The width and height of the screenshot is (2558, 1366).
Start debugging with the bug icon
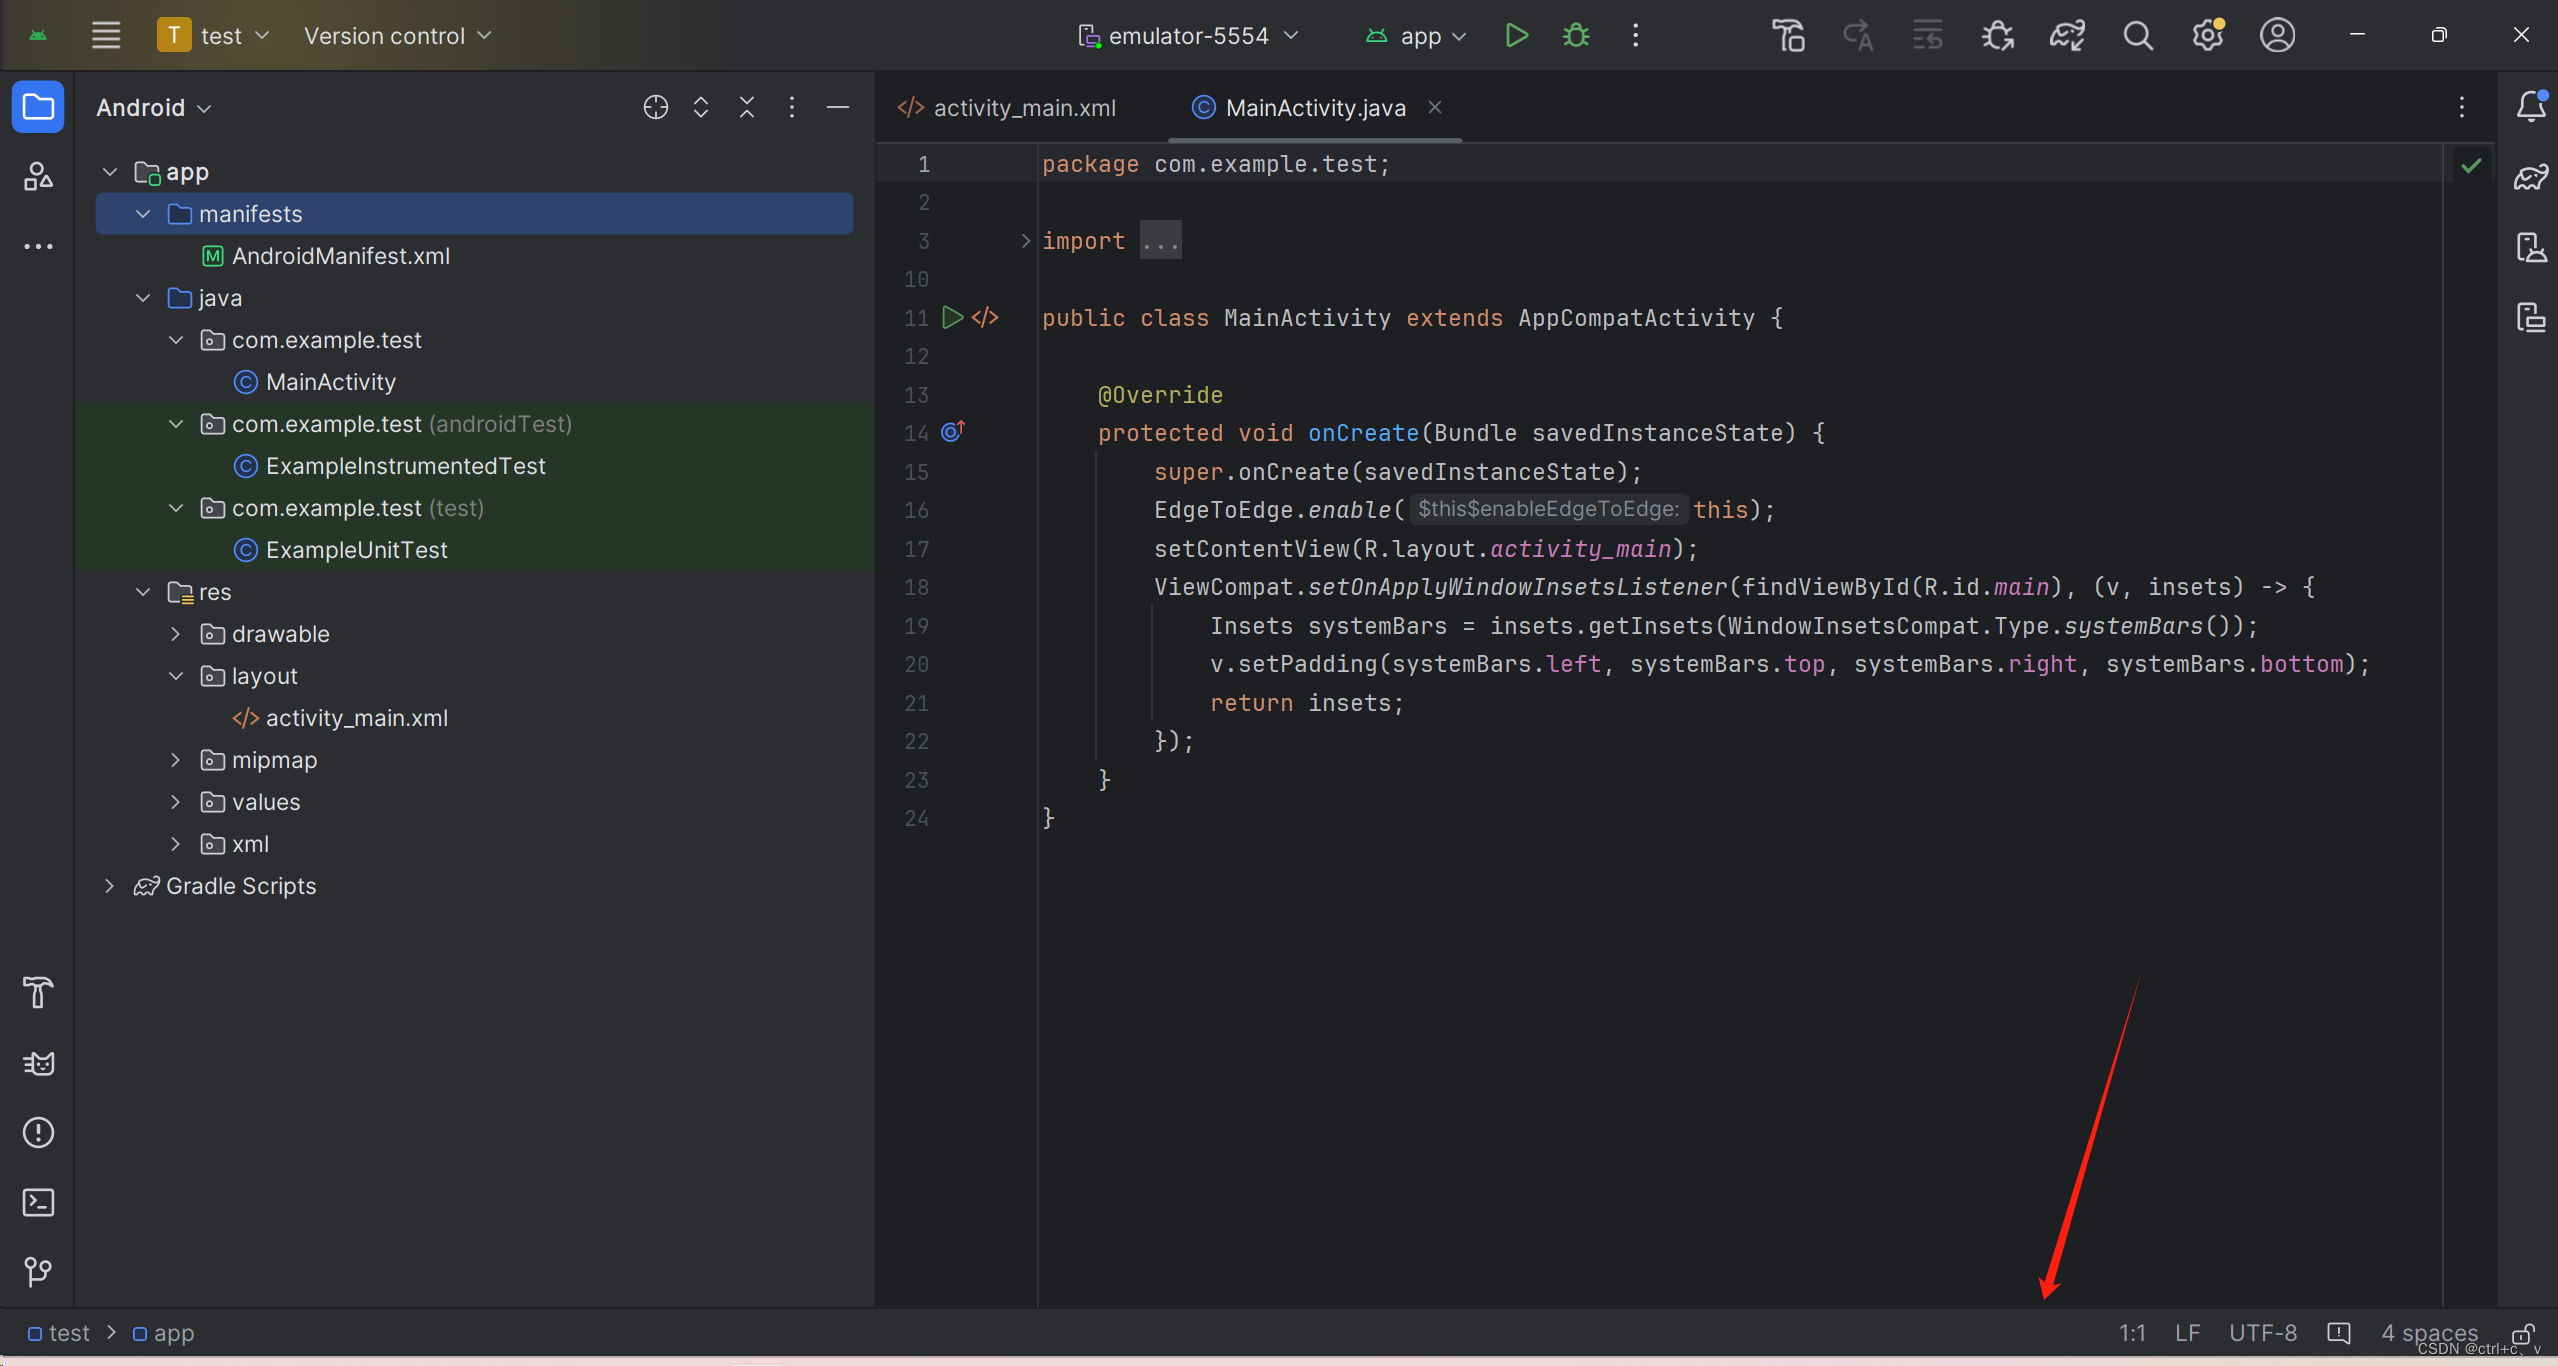(x=1576, y=36)
